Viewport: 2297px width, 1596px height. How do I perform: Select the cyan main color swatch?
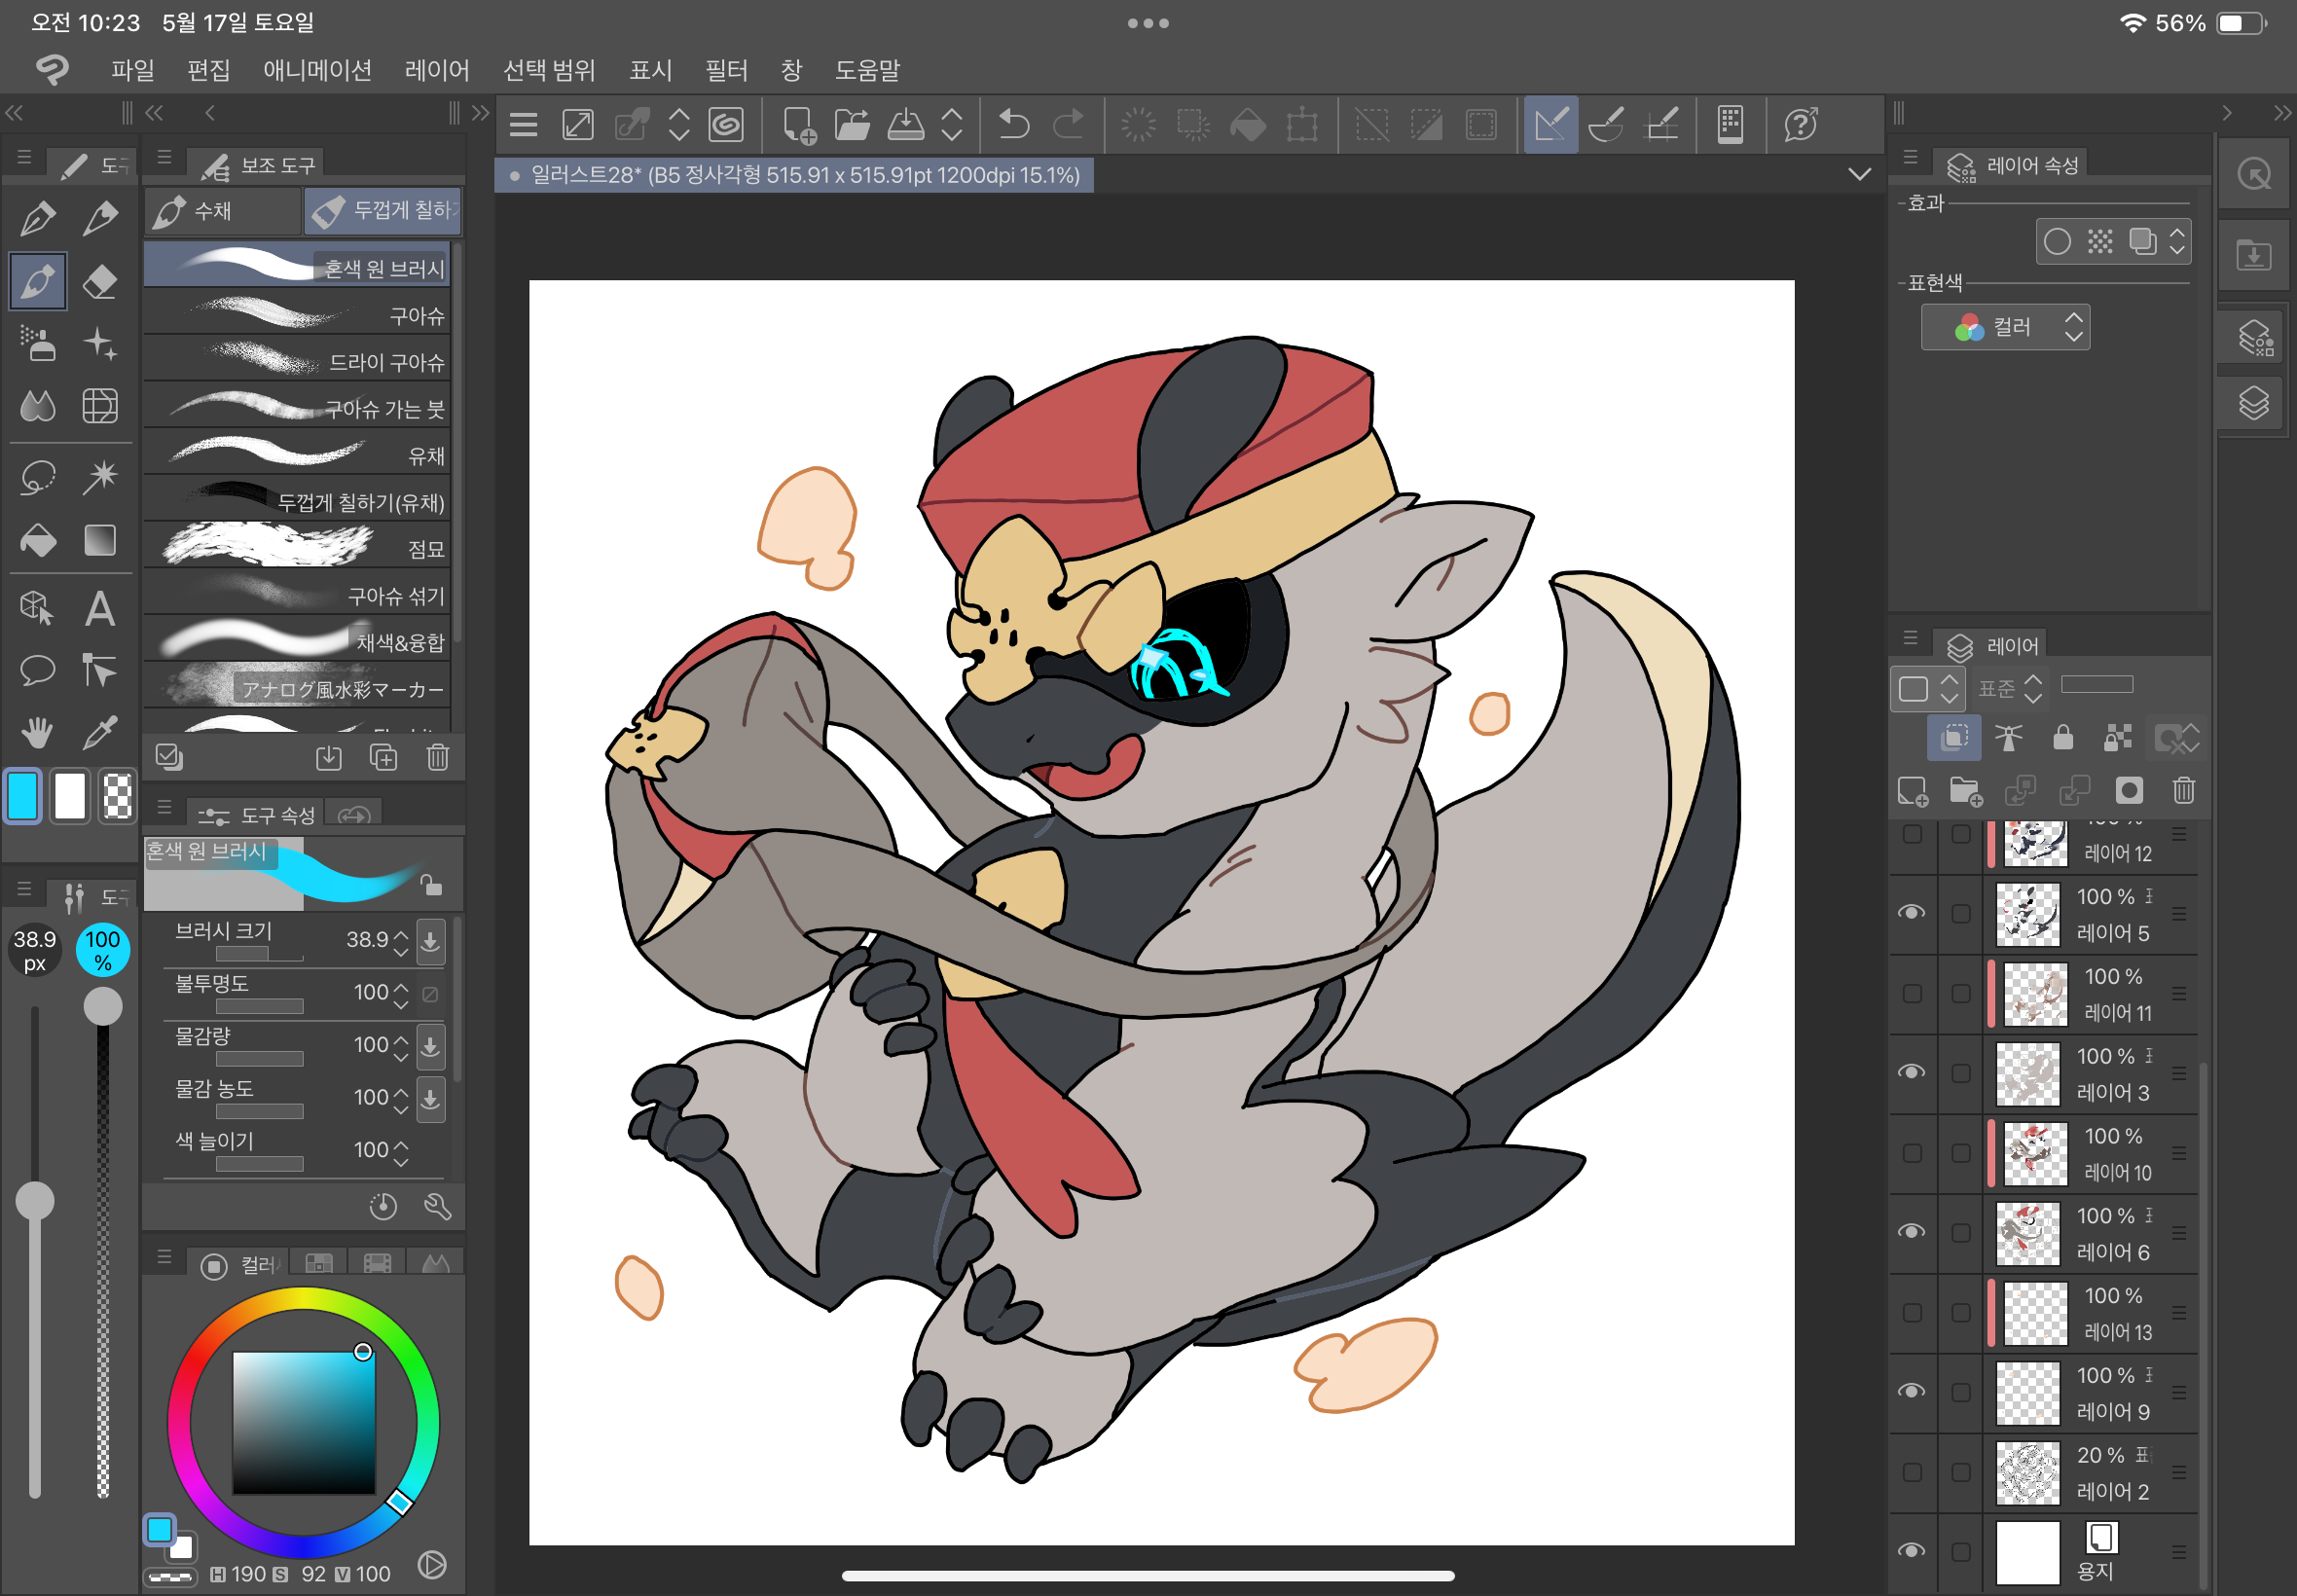tap(23, 797)
